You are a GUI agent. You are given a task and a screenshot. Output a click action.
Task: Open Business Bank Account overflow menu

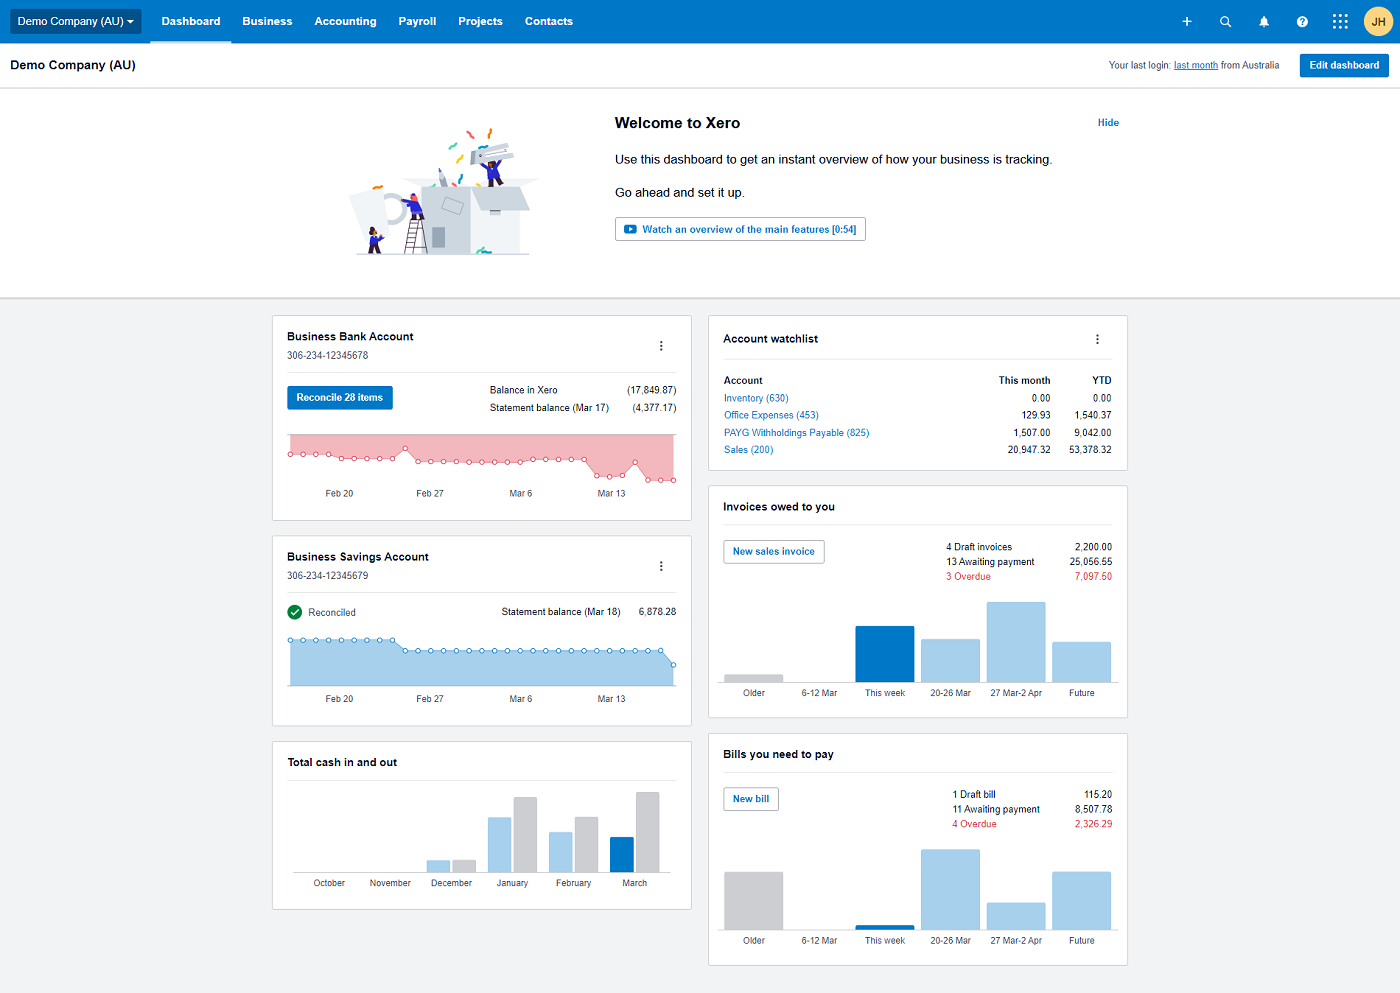click(661, 345)
